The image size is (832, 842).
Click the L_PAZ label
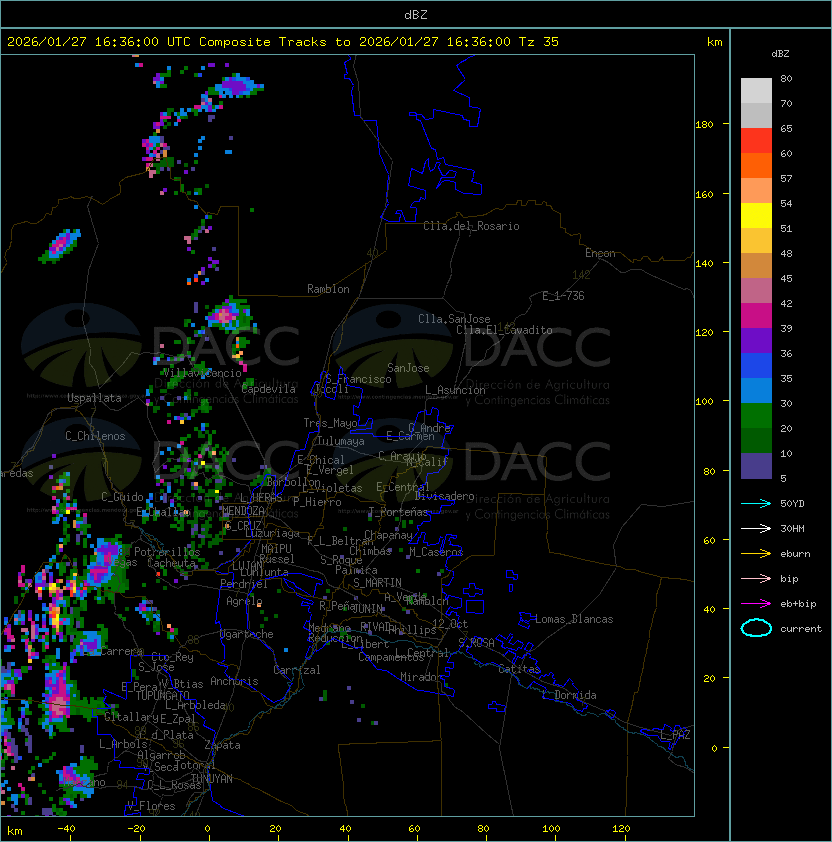pos(675,735)
